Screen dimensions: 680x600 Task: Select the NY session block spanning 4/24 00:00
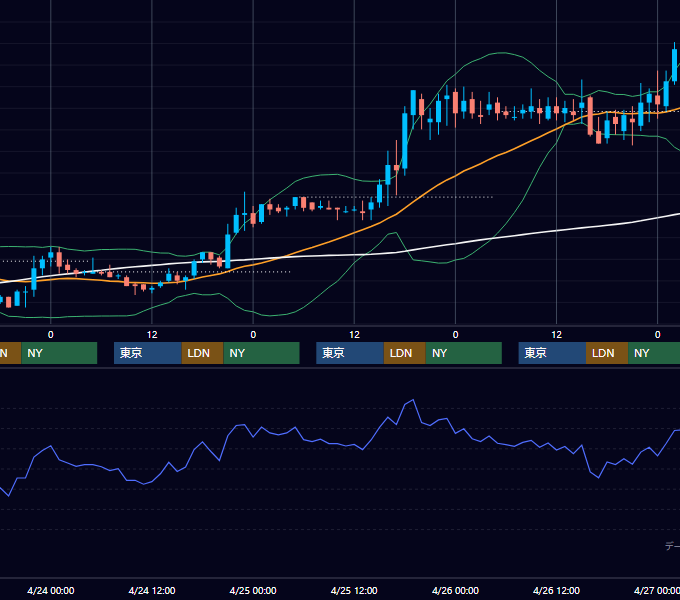[x=59, y=353]
